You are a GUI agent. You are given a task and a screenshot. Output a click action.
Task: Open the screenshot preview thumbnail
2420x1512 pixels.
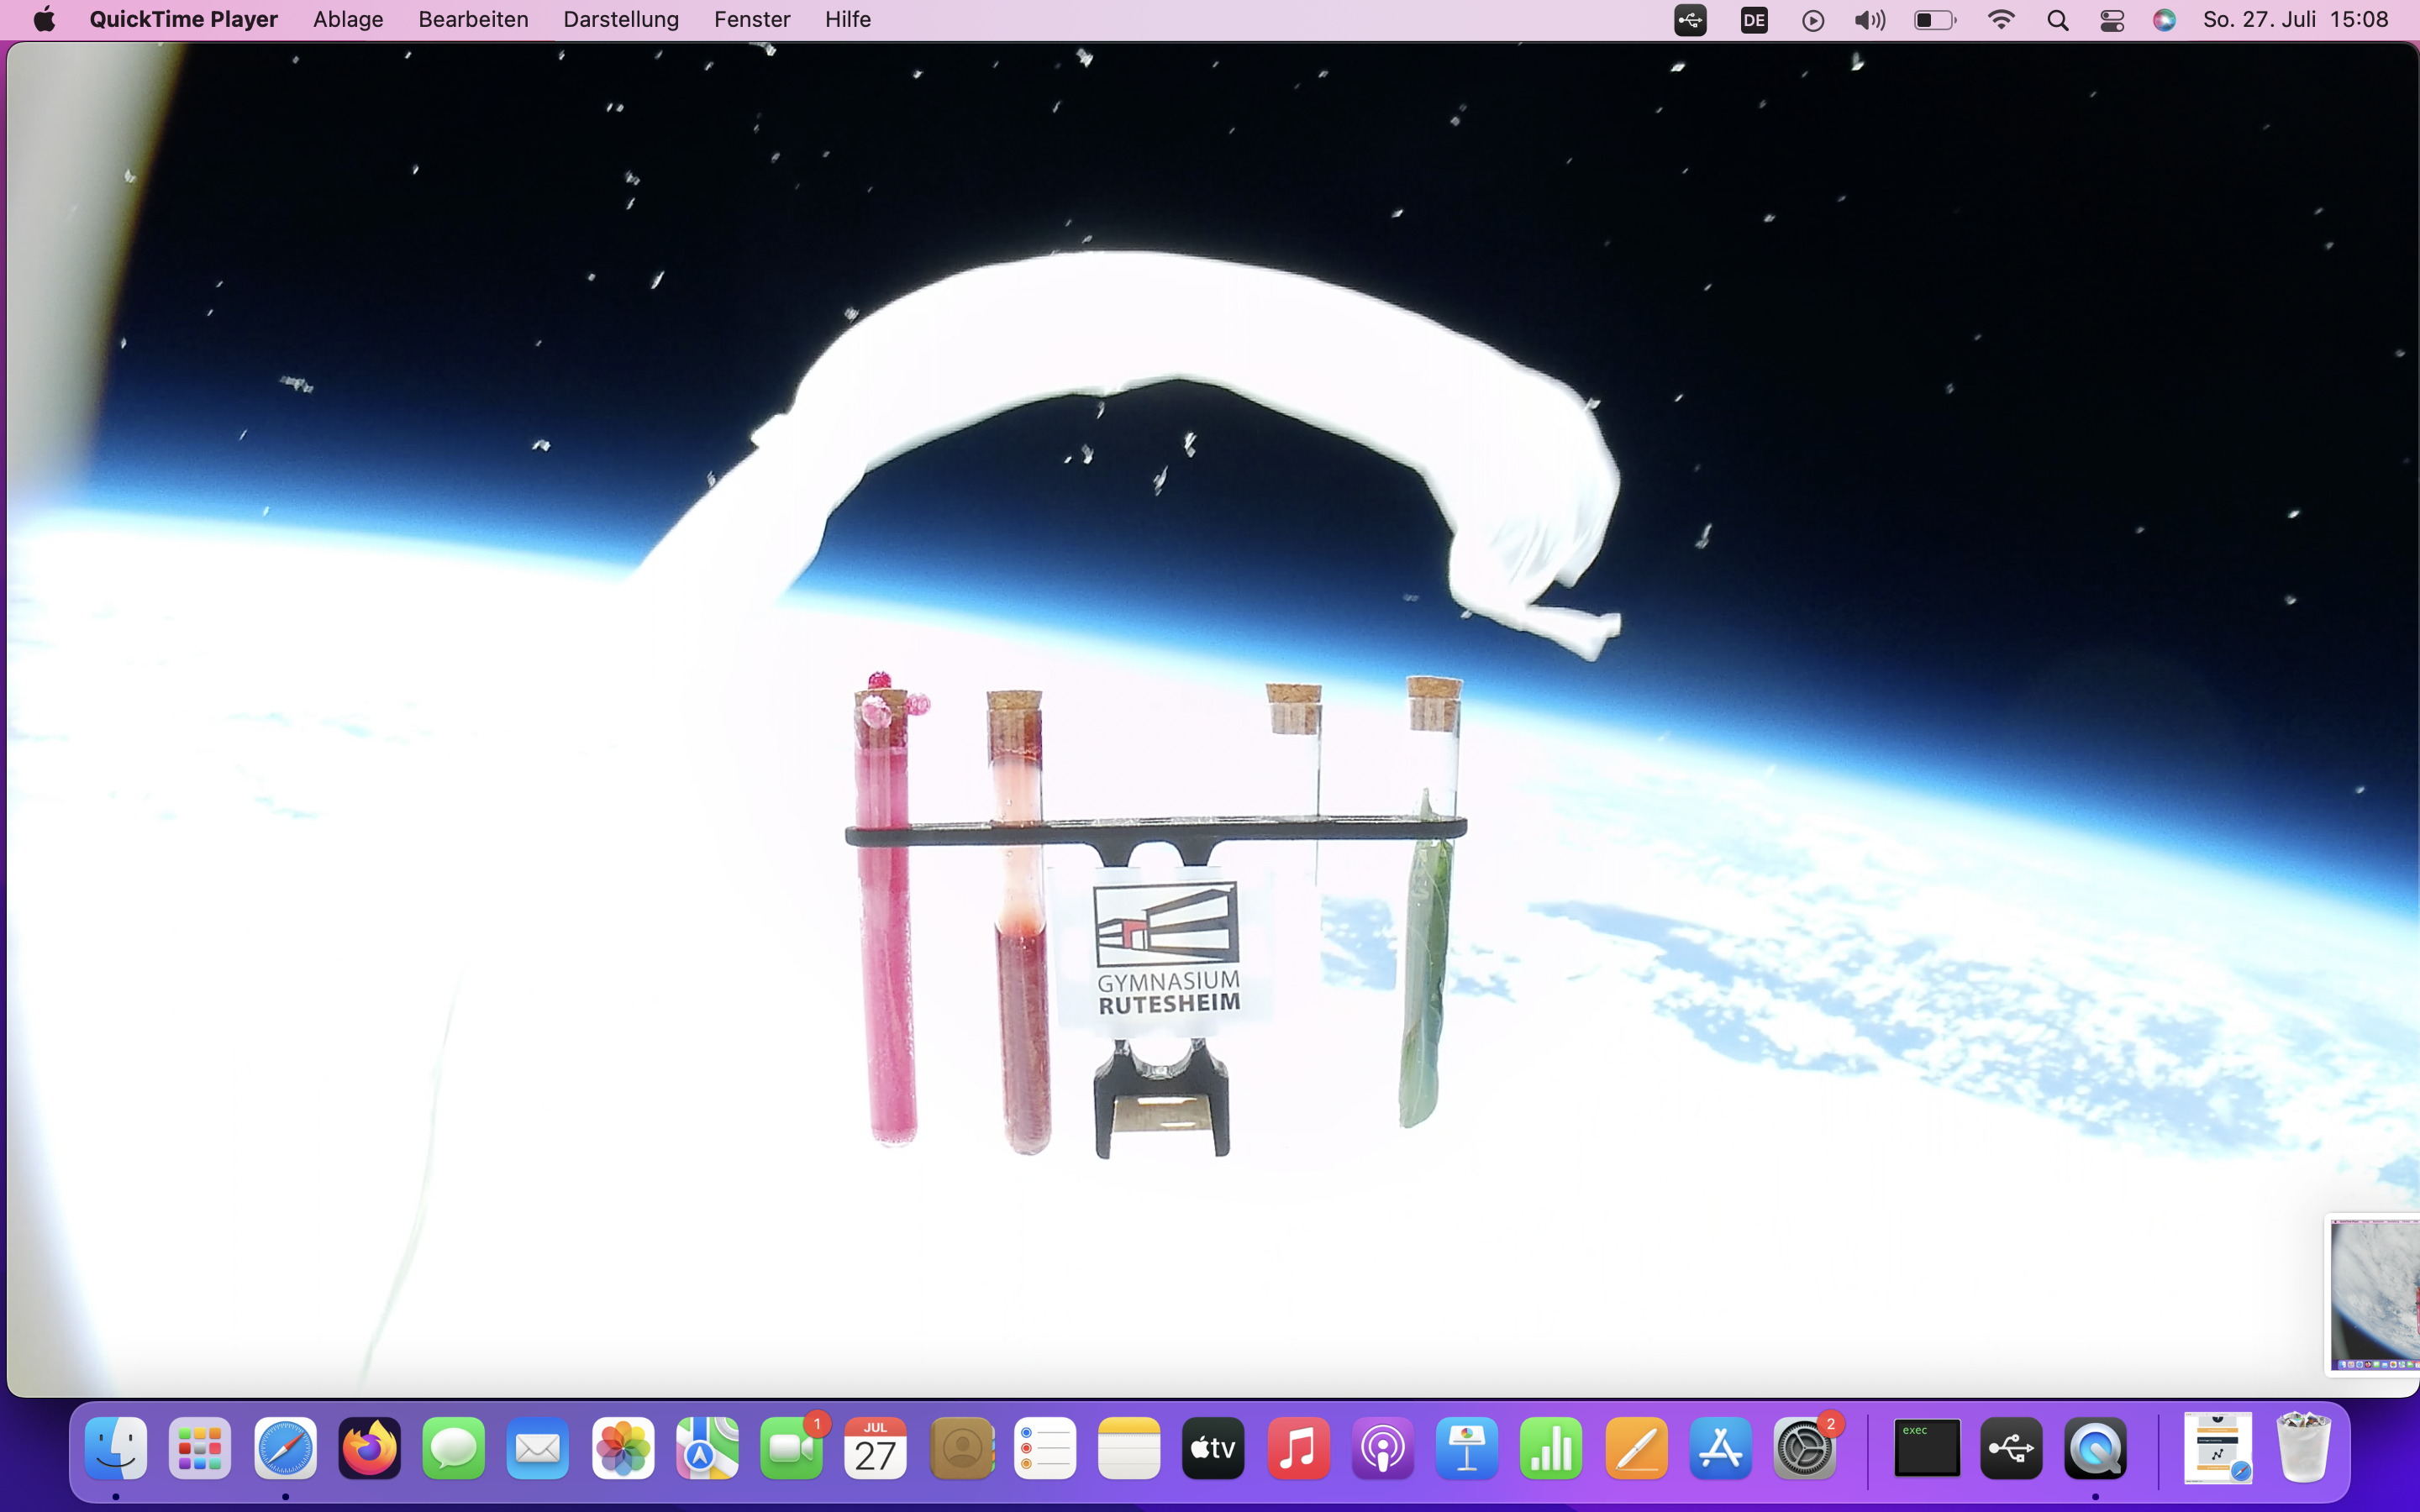[2374, 1294]
